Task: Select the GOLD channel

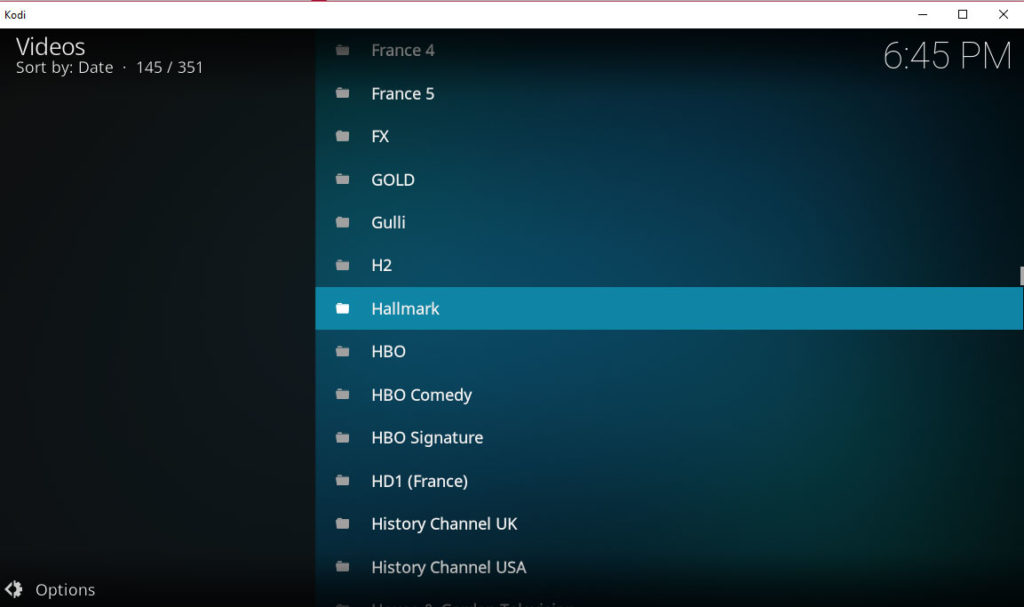Action: 392,179
